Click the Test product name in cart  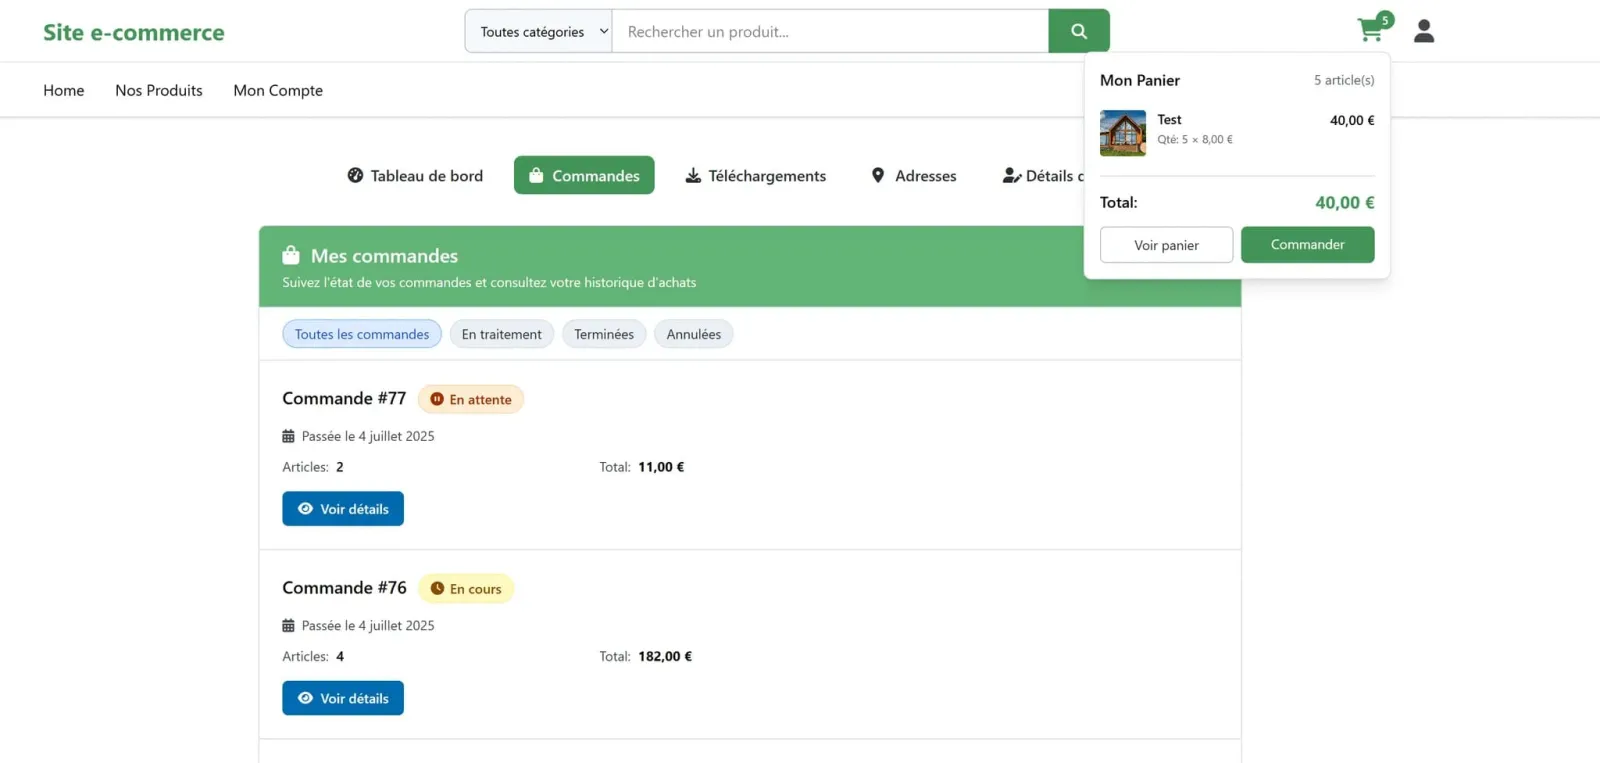tap(1169, 120)
